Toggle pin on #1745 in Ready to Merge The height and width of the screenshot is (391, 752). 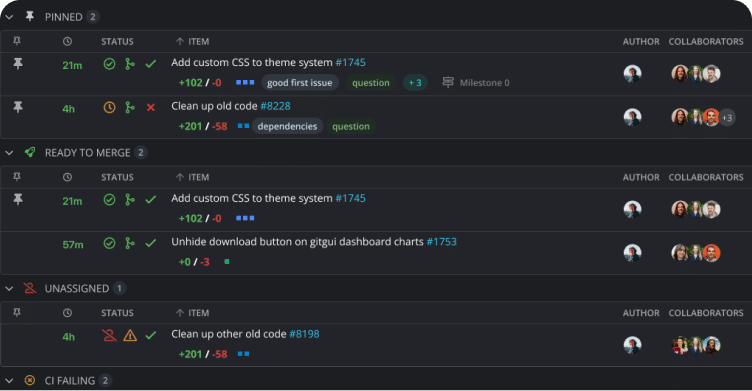tap(18, 199)
